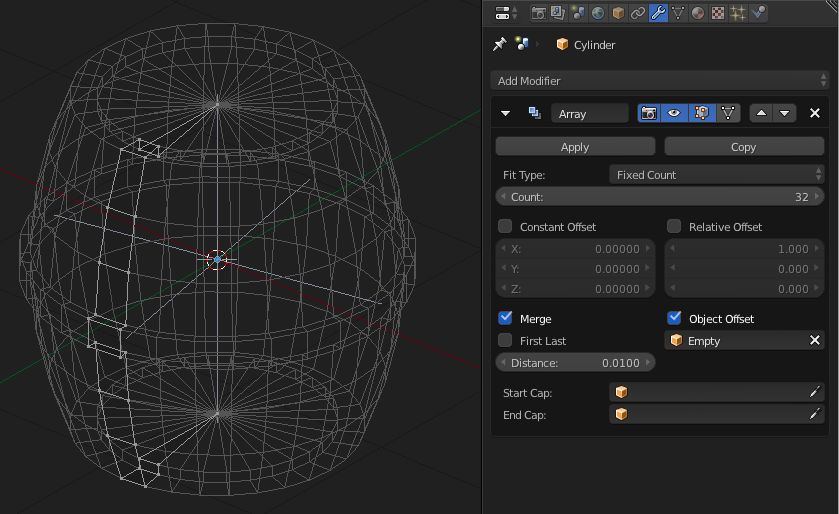839x514 pixels.
Task: Use the Start Cap eyedropper
Action: (814, 393)
